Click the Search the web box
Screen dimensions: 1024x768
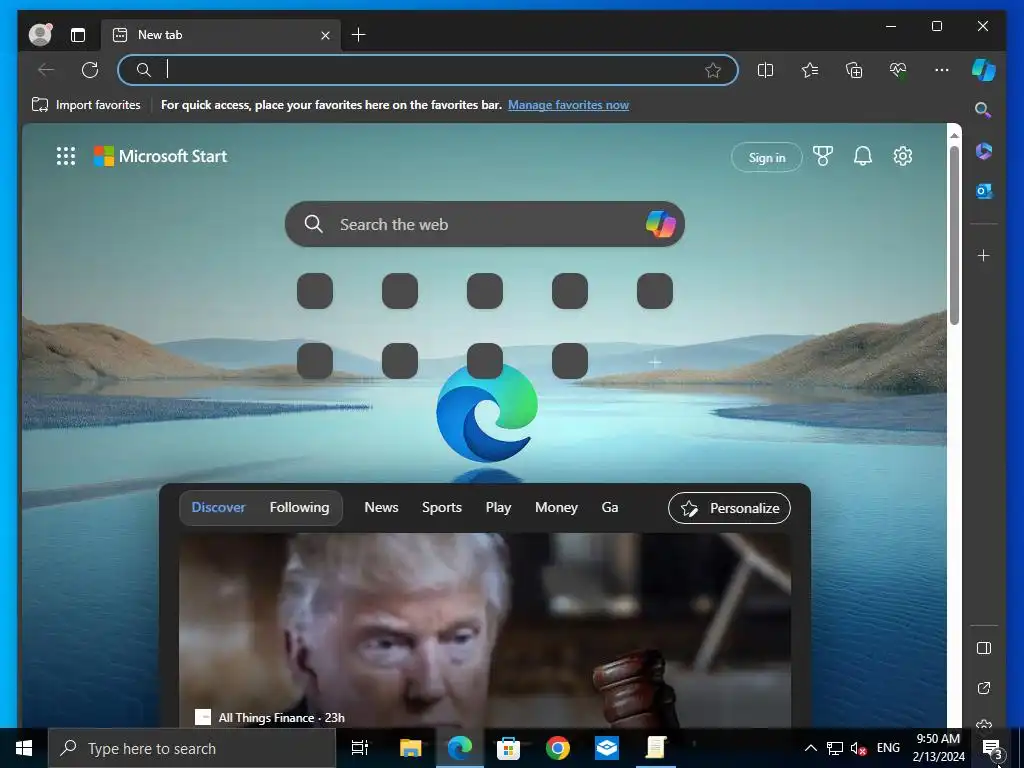point(485,224)
